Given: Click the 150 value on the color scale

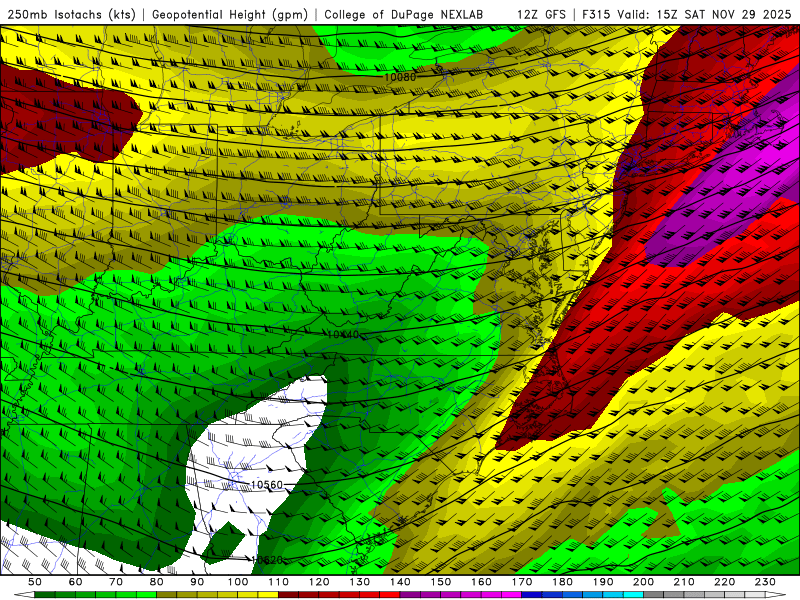Looking at the screenshot, I should pyautogui.click(x=441, y=582).
